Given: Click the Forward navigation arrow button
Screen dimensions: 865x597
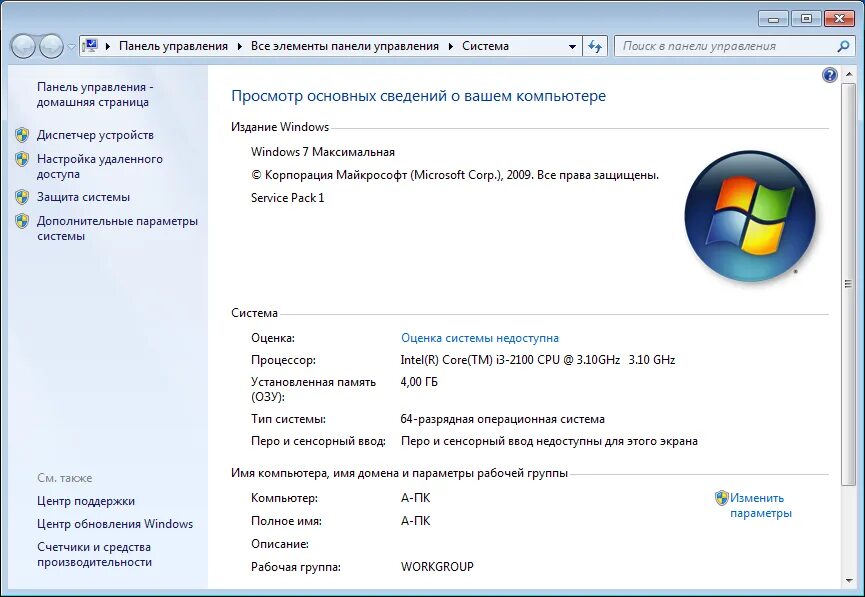Looking at the screenshot, I should [x=51, y=46].
